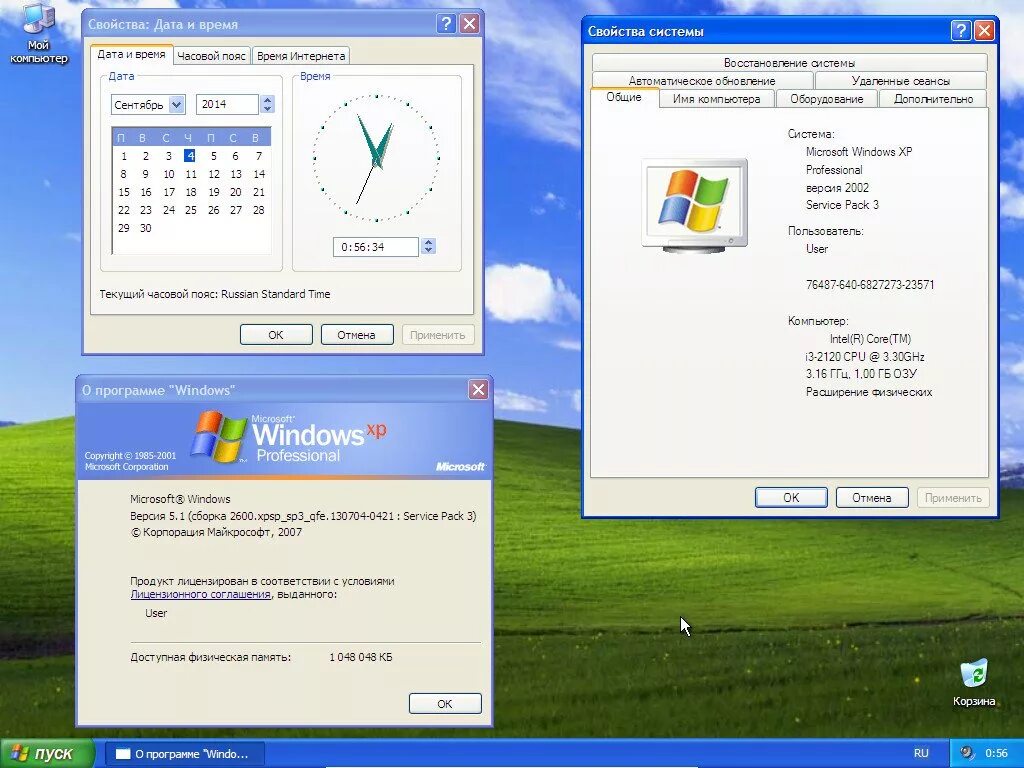Select the Общие tab in System Properties
Image resolution: width=1024 pixels, height=768 pixels.
pyautogui.click(x=624, y=97)
